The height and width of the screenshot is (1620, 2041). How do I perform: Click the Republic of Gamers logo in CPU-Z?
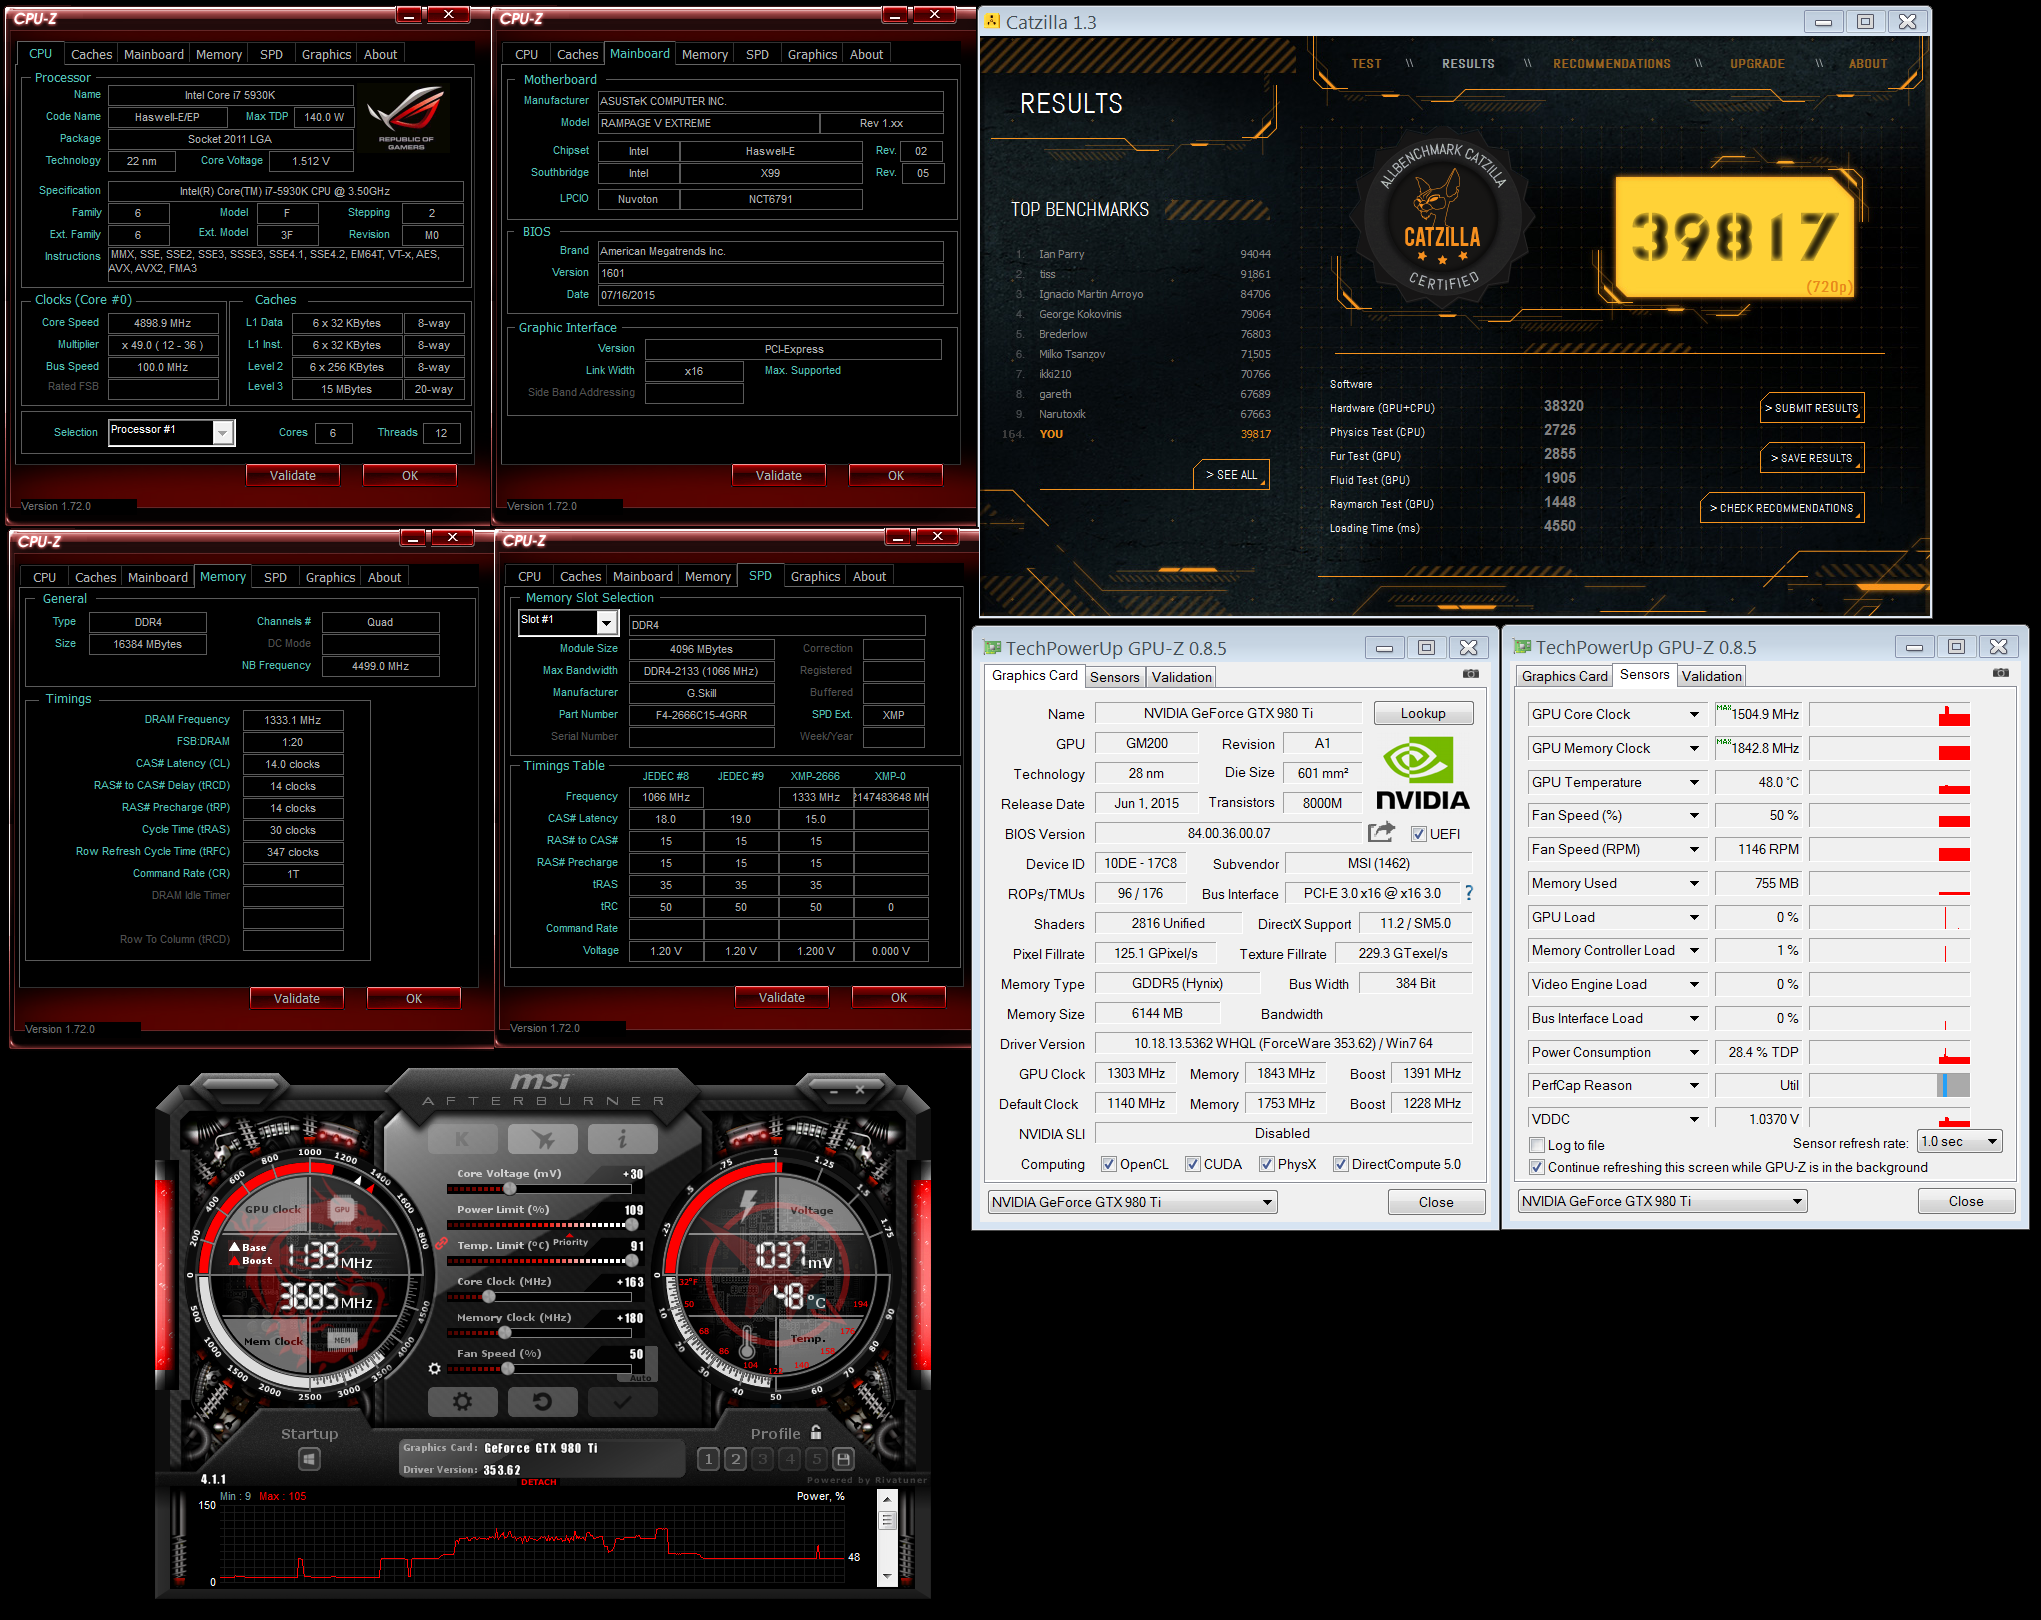(x=406, y=119)
